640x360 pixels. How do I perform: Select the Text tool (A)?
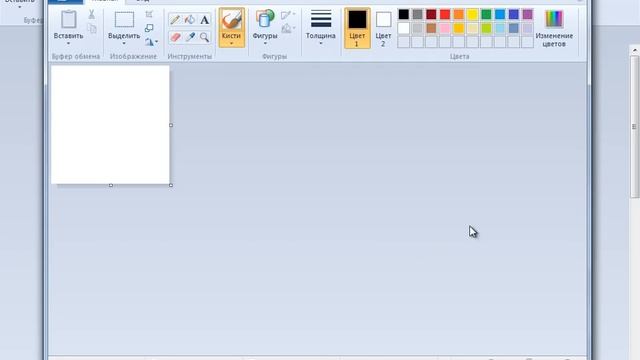tap(204, 20)
